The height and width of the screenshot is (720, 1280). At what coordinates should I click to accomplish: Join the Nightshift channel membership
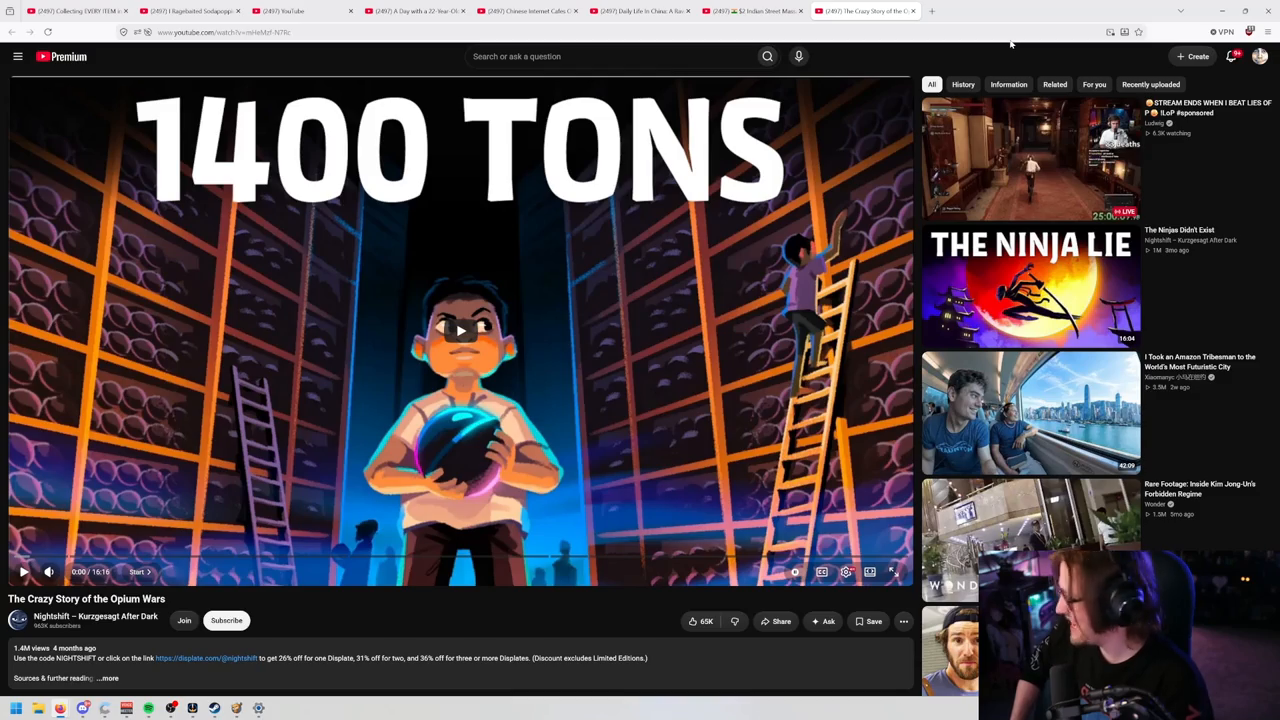[x=184, y=621]
